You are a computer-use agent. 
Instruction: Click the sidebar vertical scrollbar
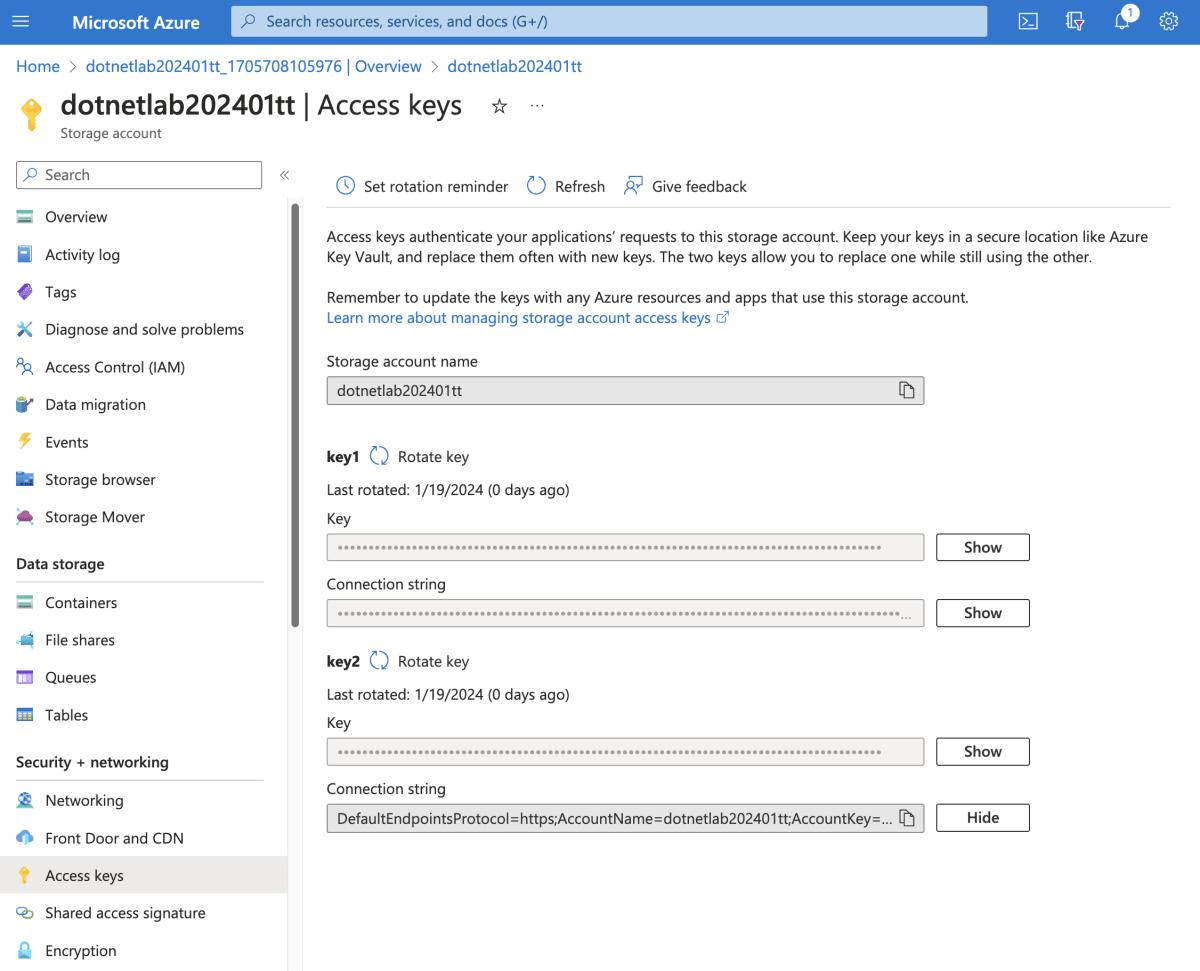click(295, 414)
